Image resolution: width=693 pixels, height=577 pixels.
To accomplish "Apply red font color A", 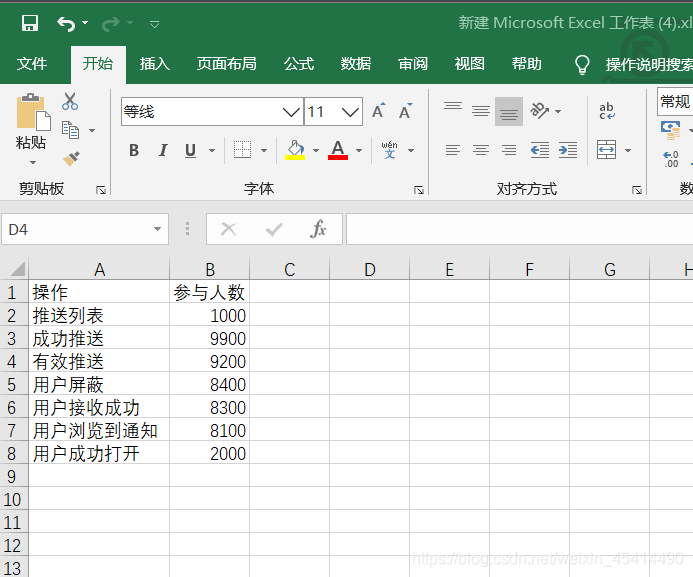I will tap(338, 150).
